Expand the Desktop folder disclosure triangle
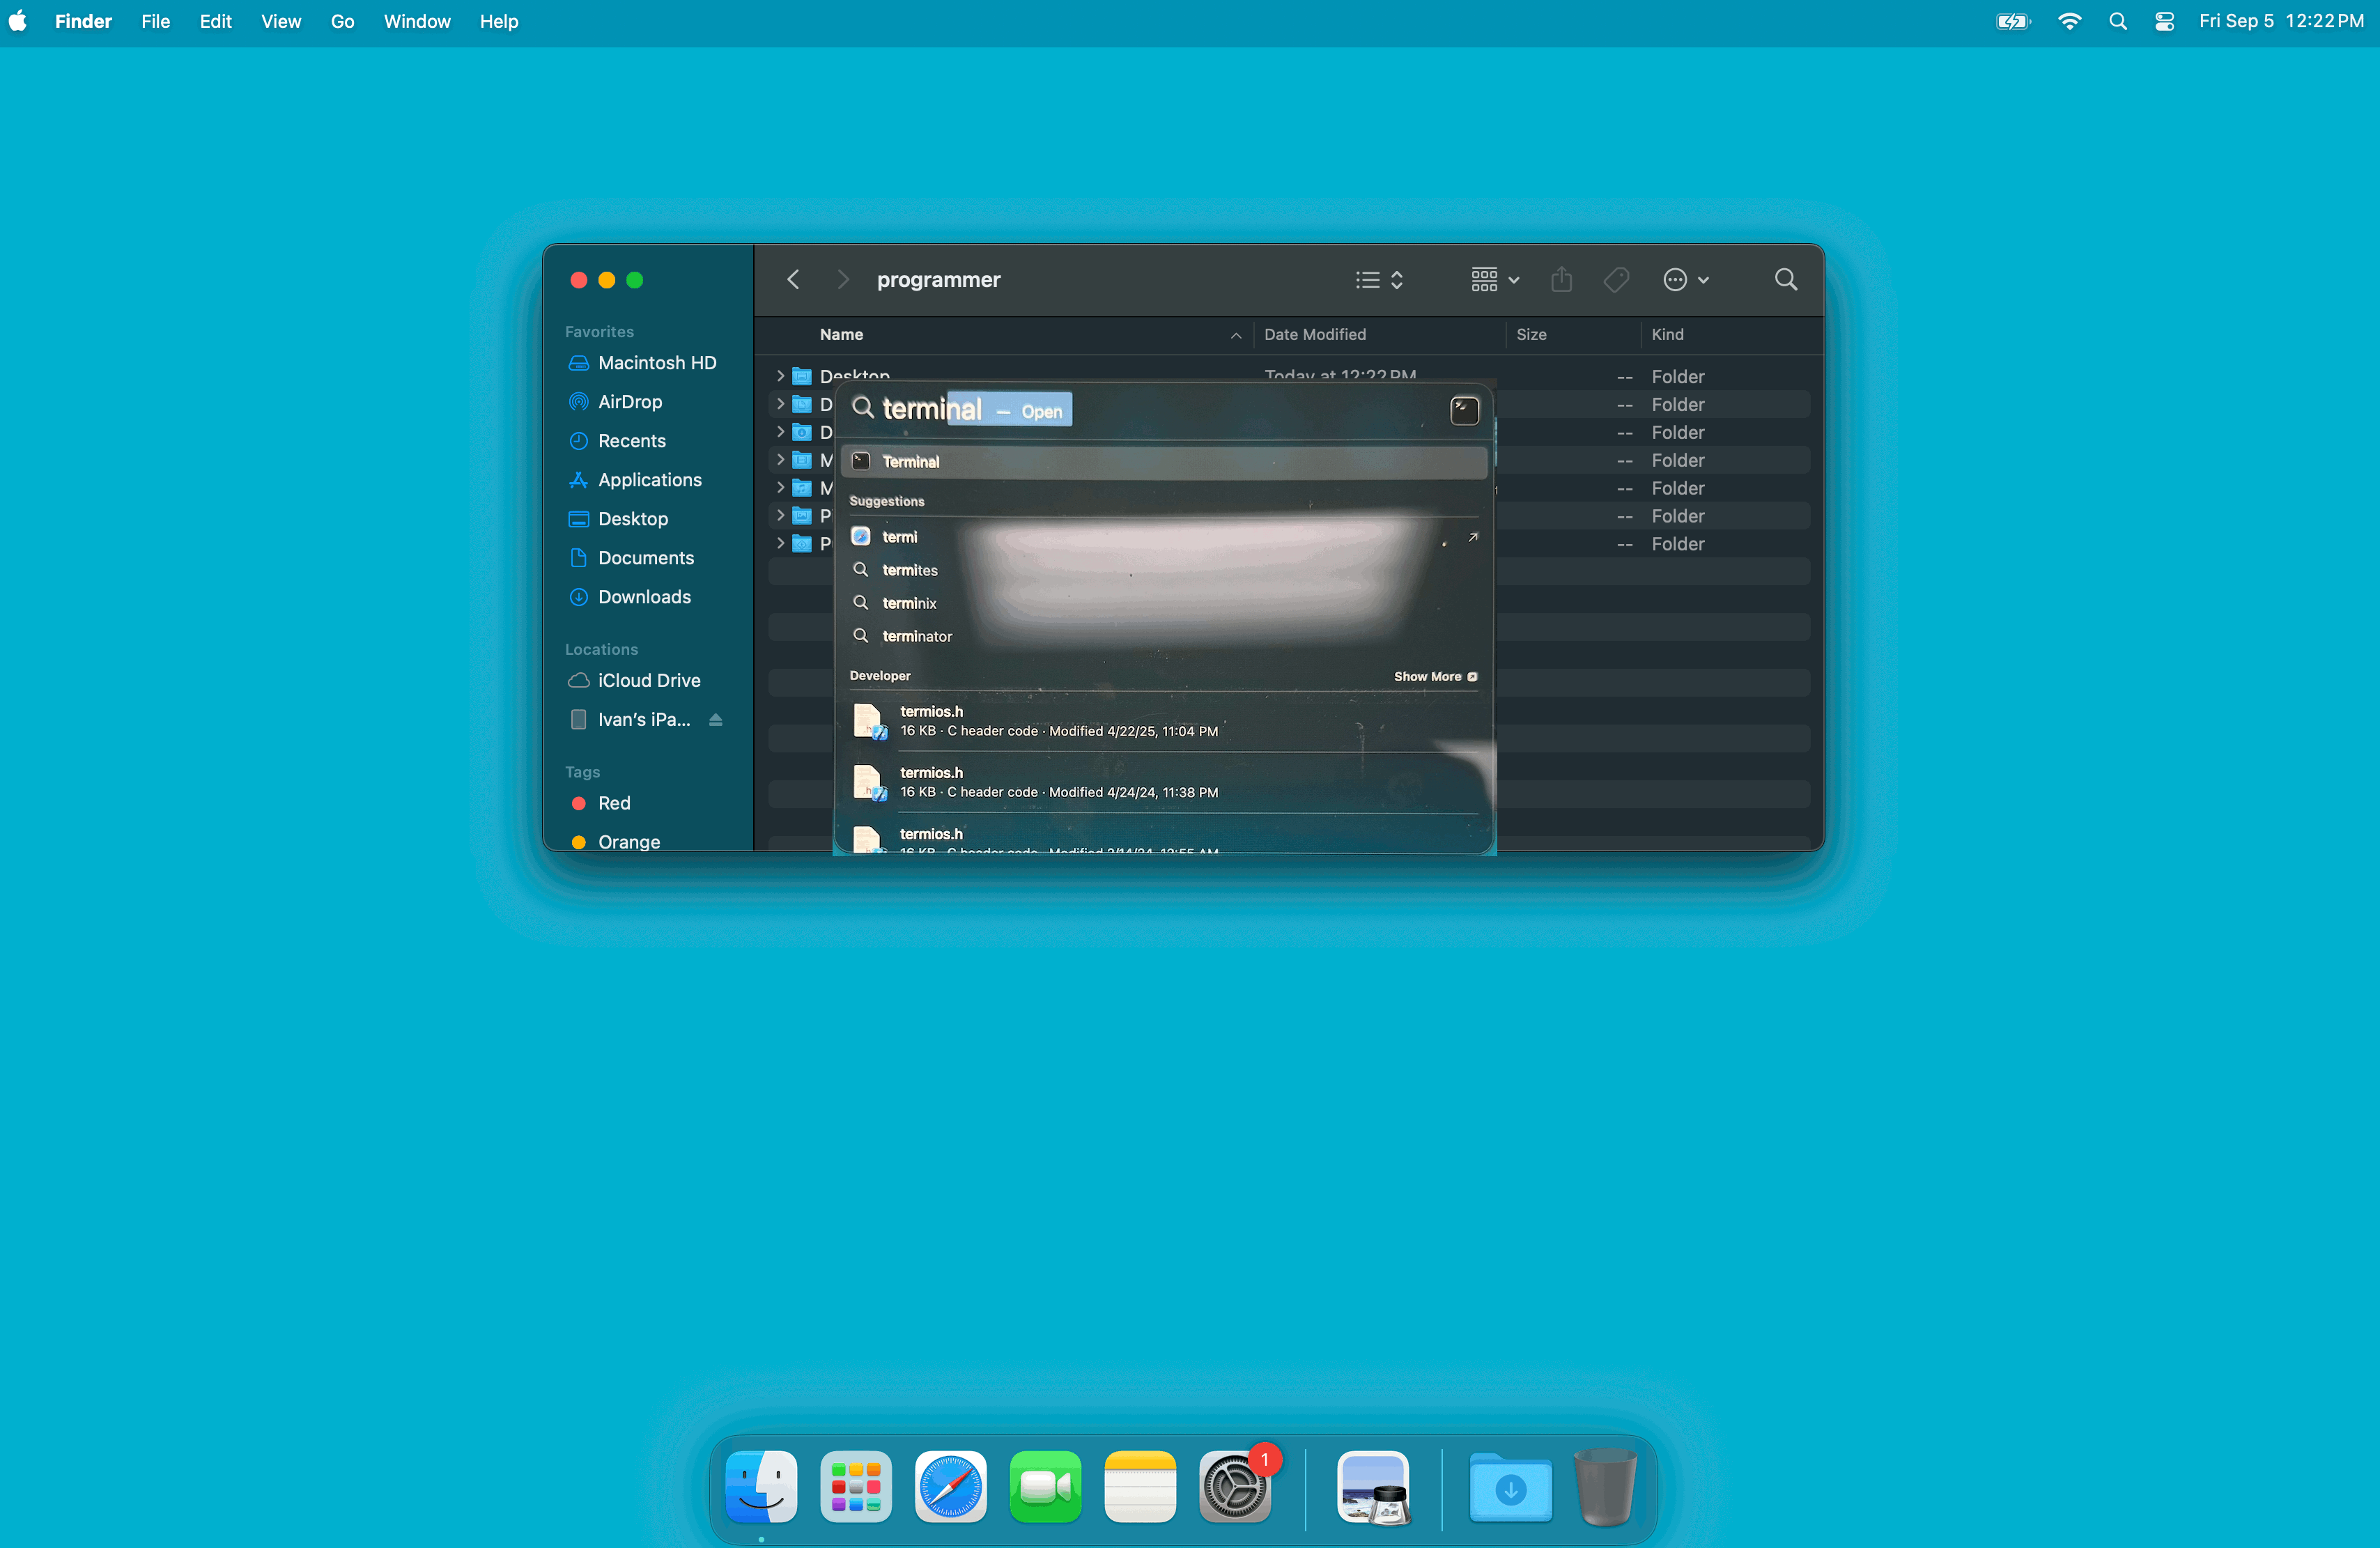2380x1548 pixels. 780,376
